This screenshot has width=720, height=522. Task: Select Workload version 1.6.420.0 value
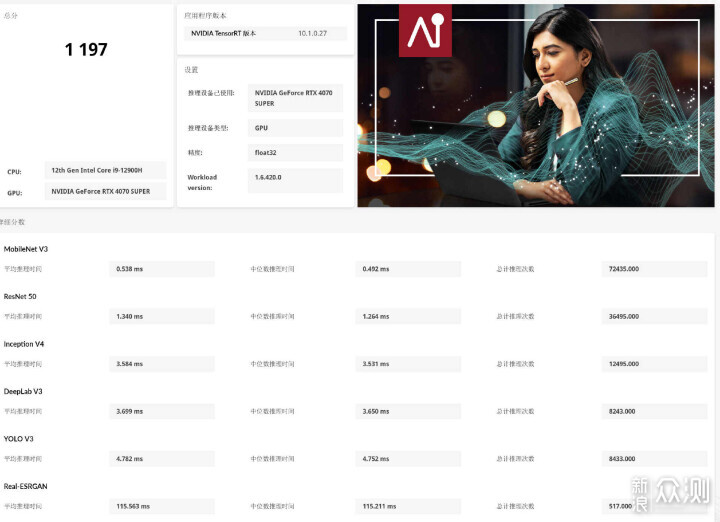[x=295, y=180]
